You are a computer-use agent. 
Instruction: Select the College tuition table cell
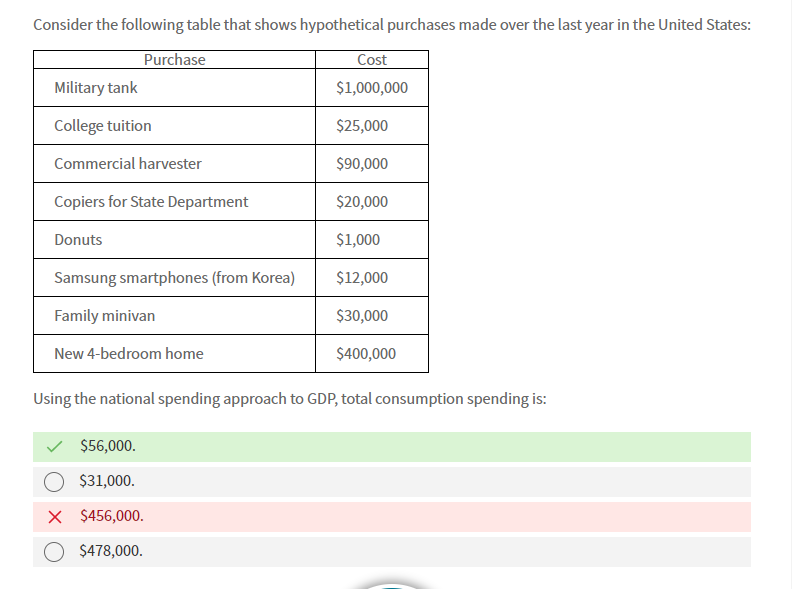pyautogui.click(x=103, y=126)
